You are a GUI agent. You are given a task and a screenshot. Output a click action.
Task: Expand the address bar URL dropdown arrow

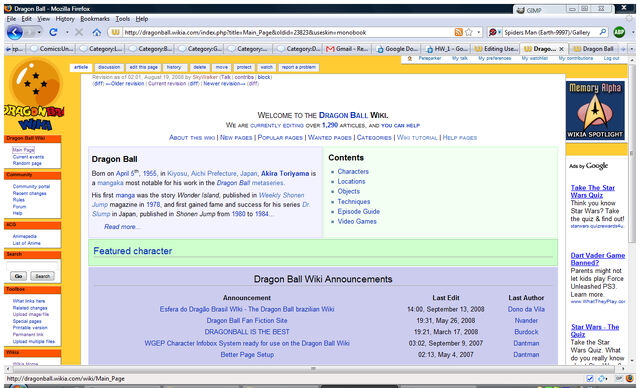[x=478, y=32]
